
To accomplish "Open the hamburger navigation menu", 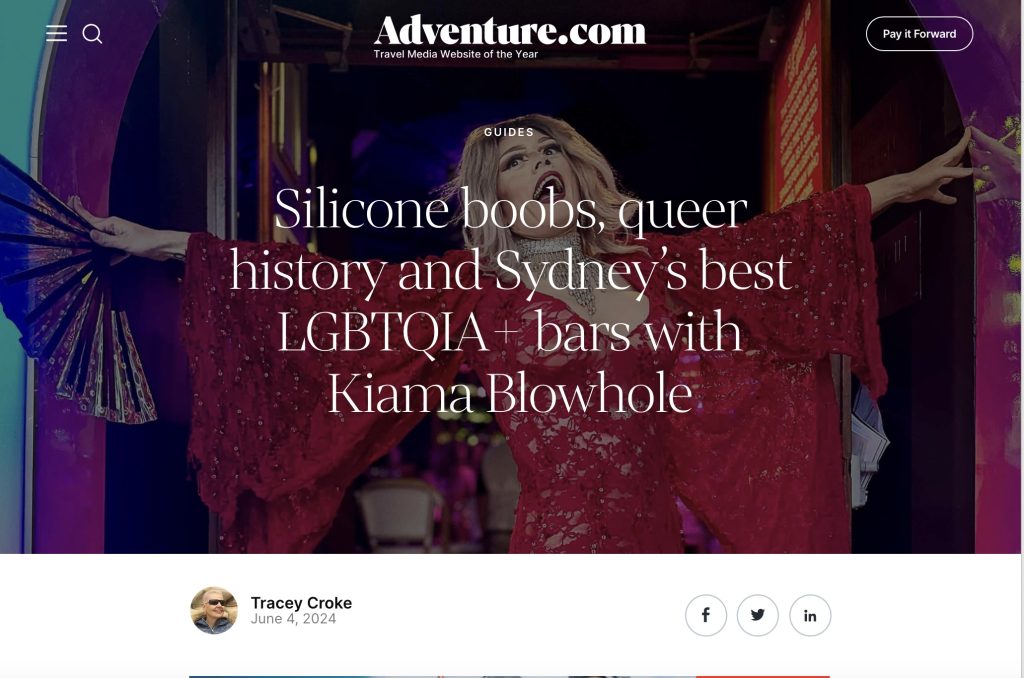I will click(x=56, y=33).
